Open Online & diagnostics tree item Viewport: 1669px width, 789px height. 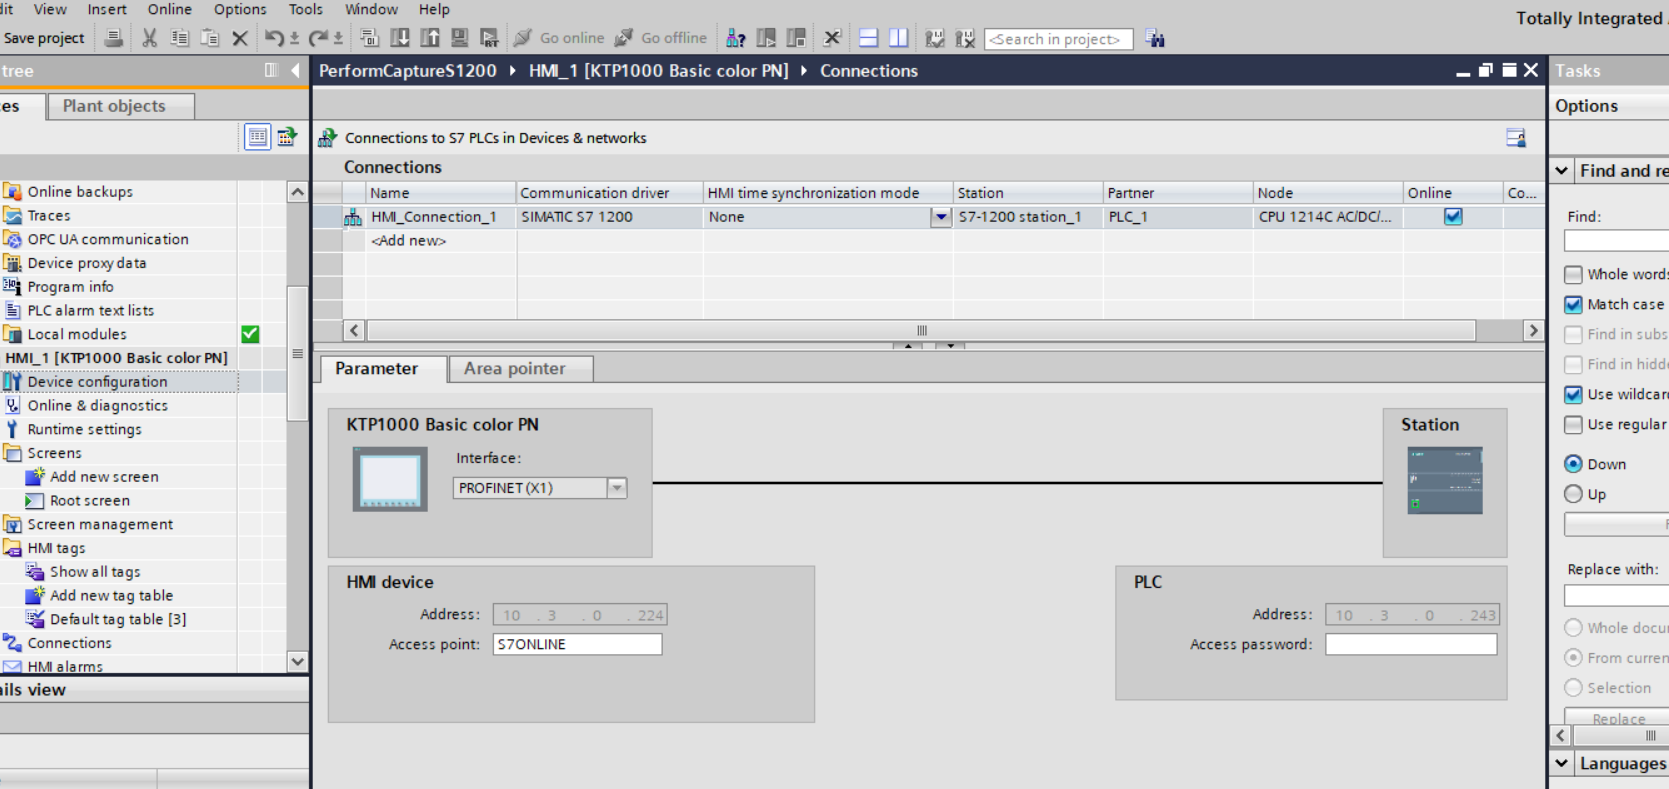click(x=98, y=406)
